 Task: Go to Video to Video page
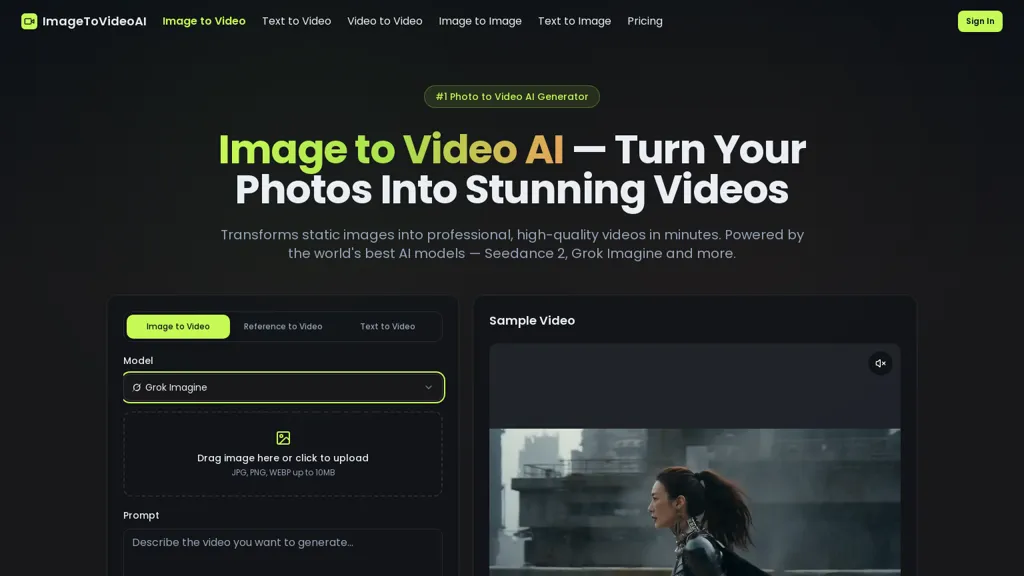tap(385, 21)
